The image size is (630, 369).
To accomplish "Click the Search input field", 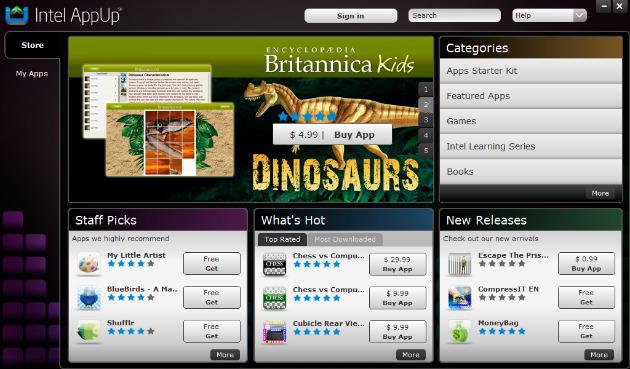I will 454,16.
